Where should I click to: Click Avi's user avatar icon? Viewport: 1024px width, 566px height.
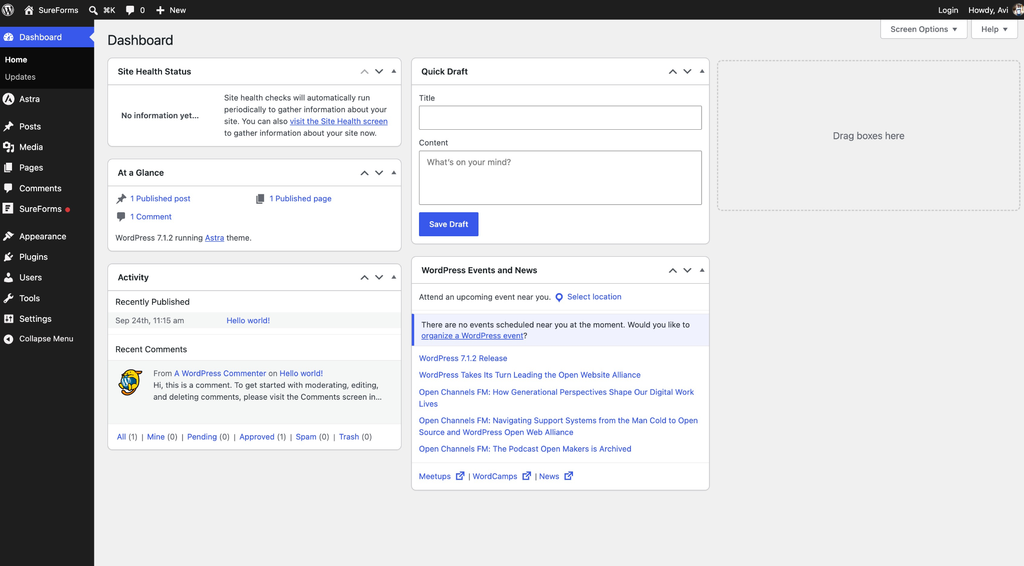(1018, 10)
